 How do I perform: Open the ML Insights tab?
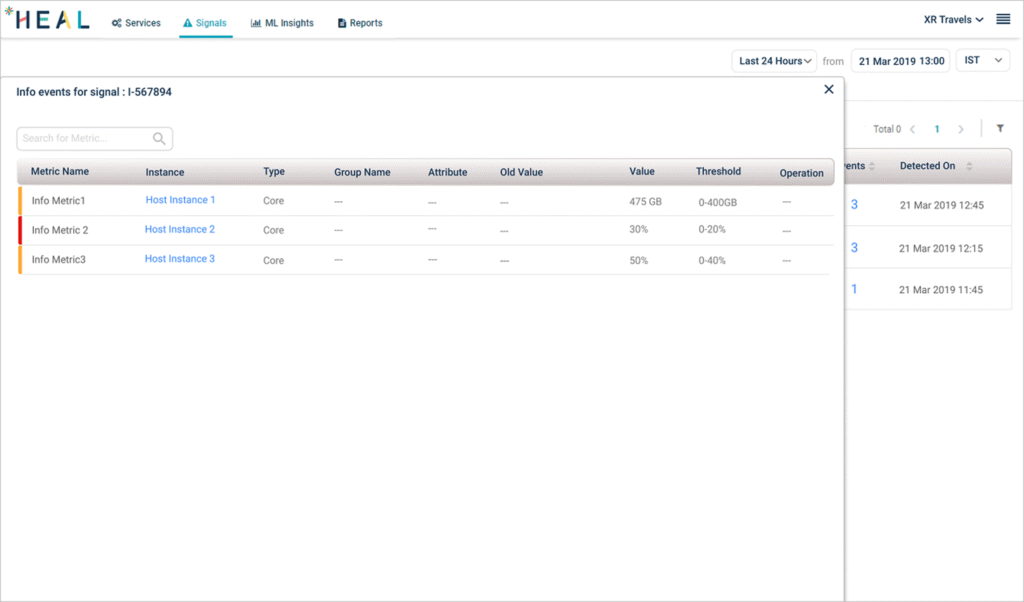coord(282,23)
